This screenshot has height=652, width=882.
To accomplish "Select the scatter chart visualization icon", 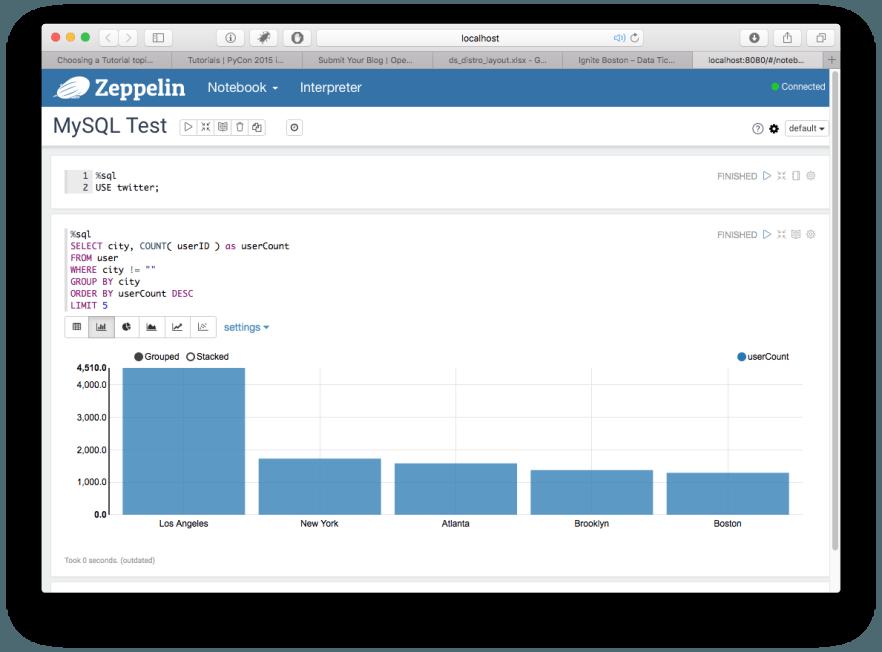I will [x=203, y=327].
